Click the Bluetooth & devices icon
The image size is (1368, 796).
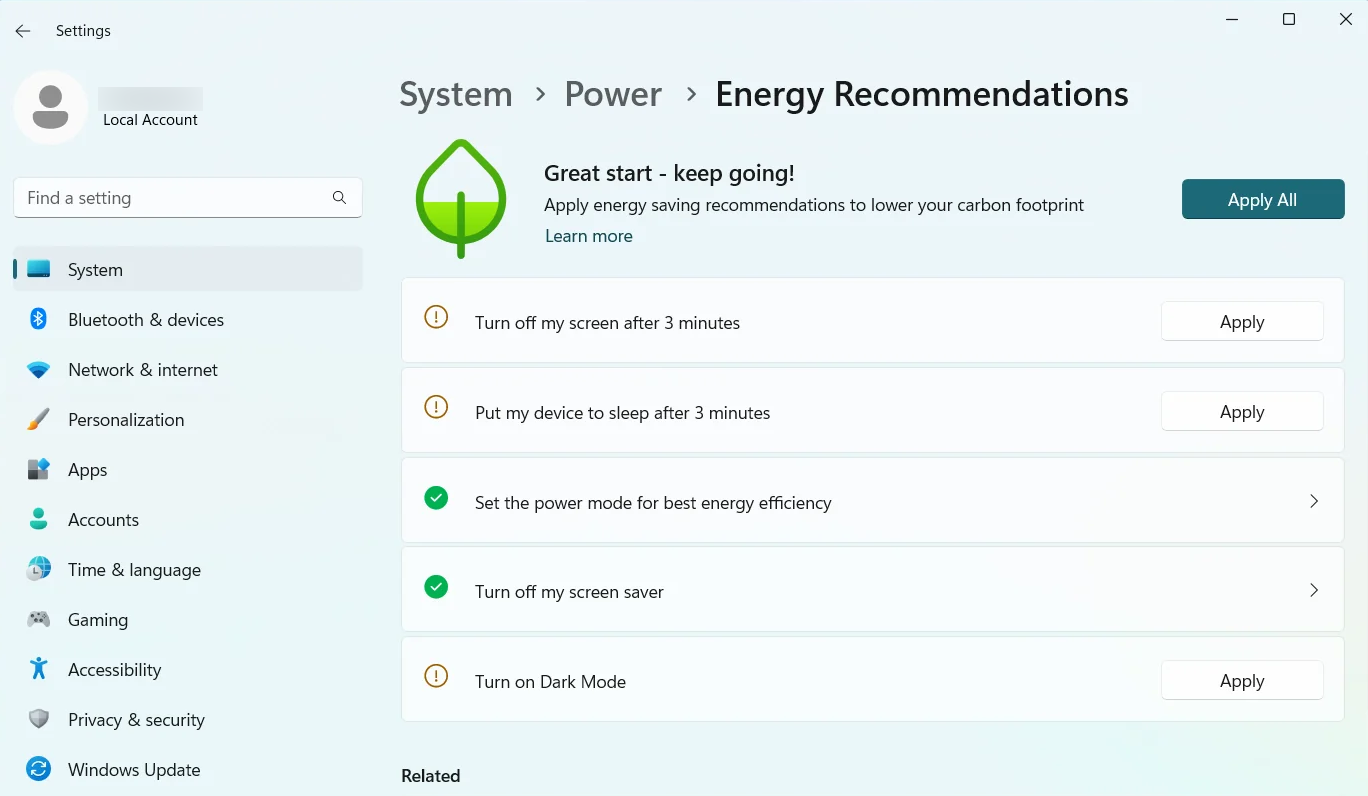[38, 320]
